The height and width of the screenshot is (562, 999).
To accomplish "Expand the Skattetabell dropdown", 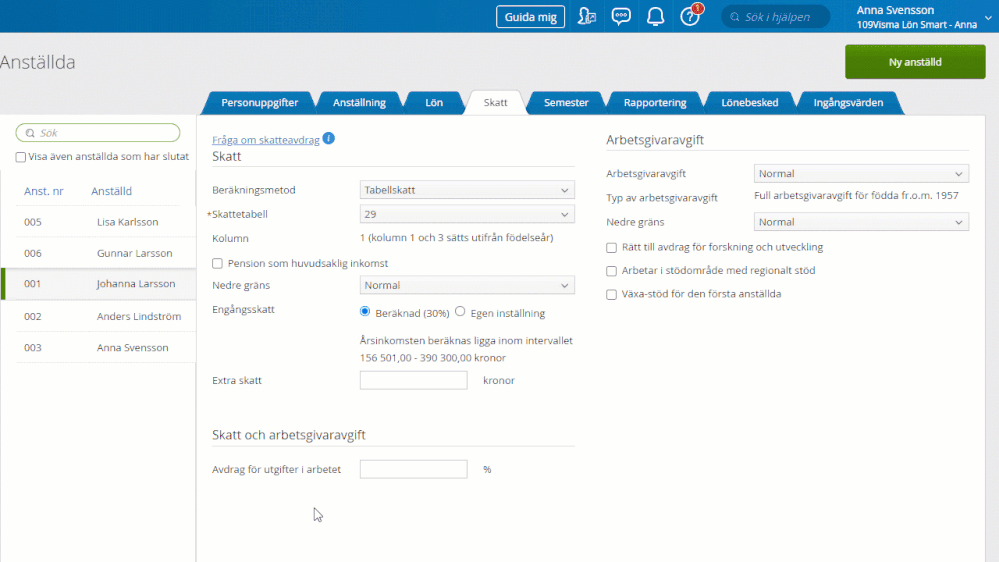I will (466, 214).
